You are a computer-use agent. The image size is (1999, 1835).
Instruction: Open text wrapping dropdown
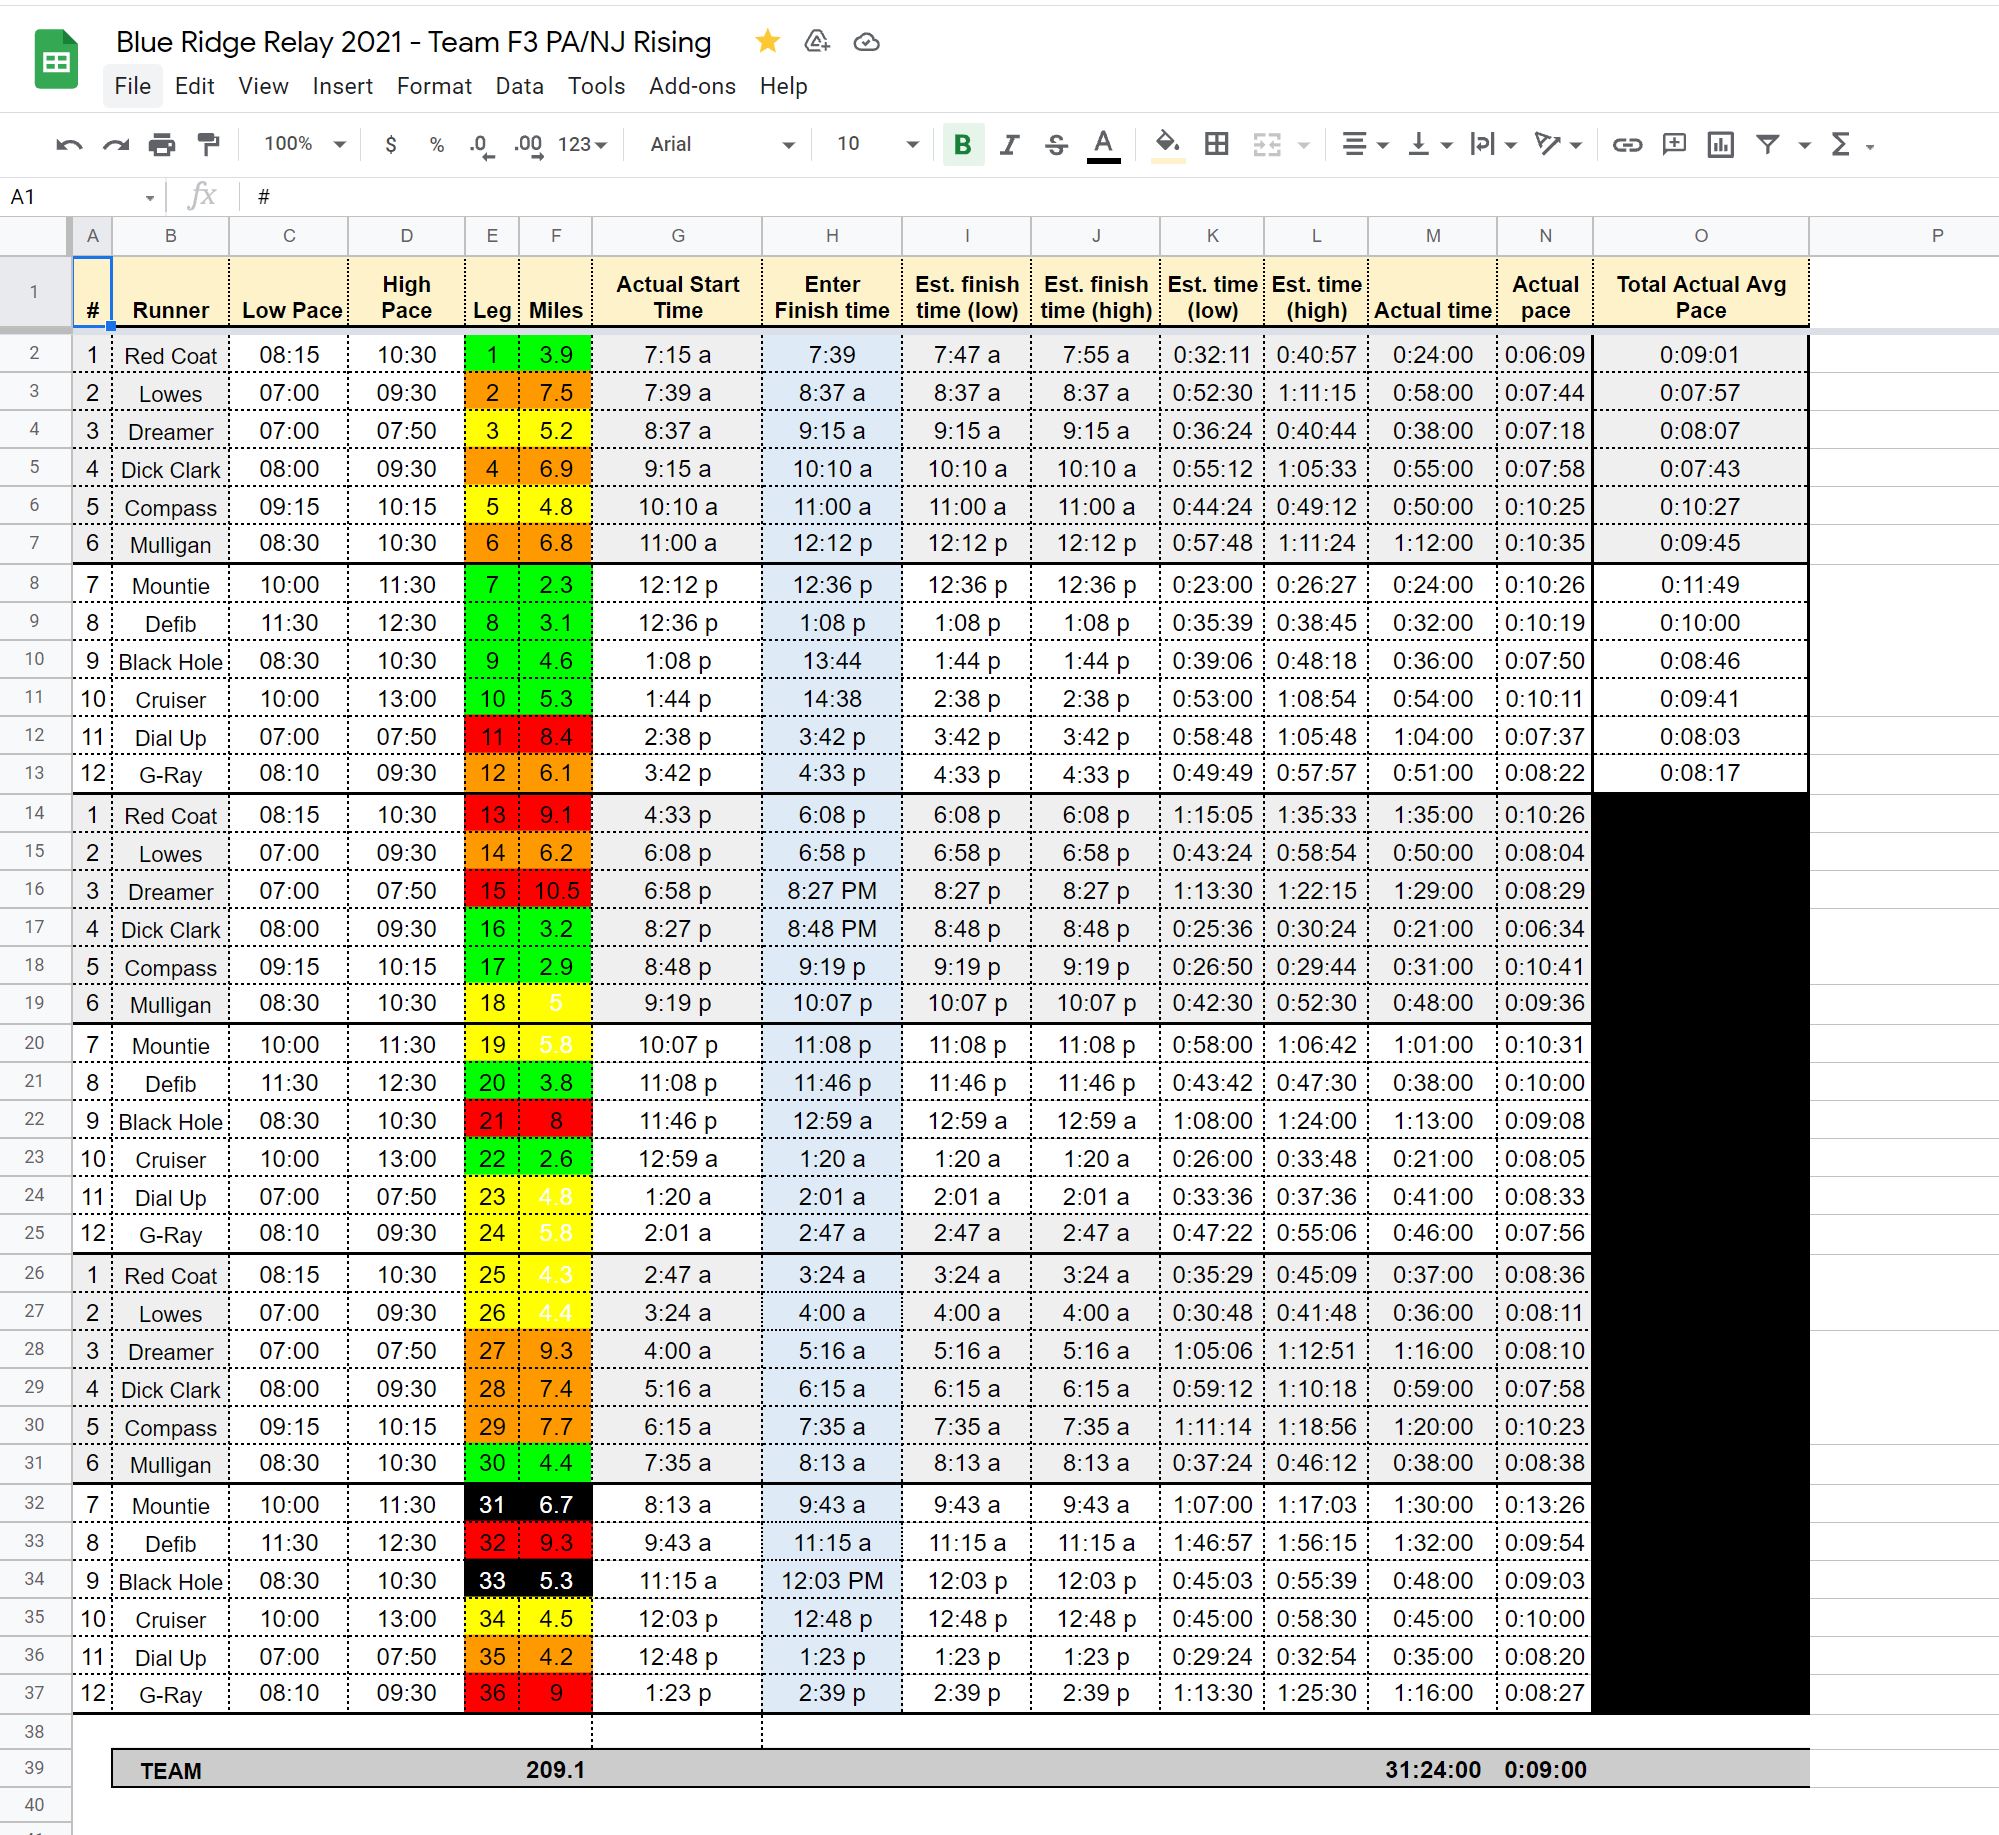pos(1494,145)
